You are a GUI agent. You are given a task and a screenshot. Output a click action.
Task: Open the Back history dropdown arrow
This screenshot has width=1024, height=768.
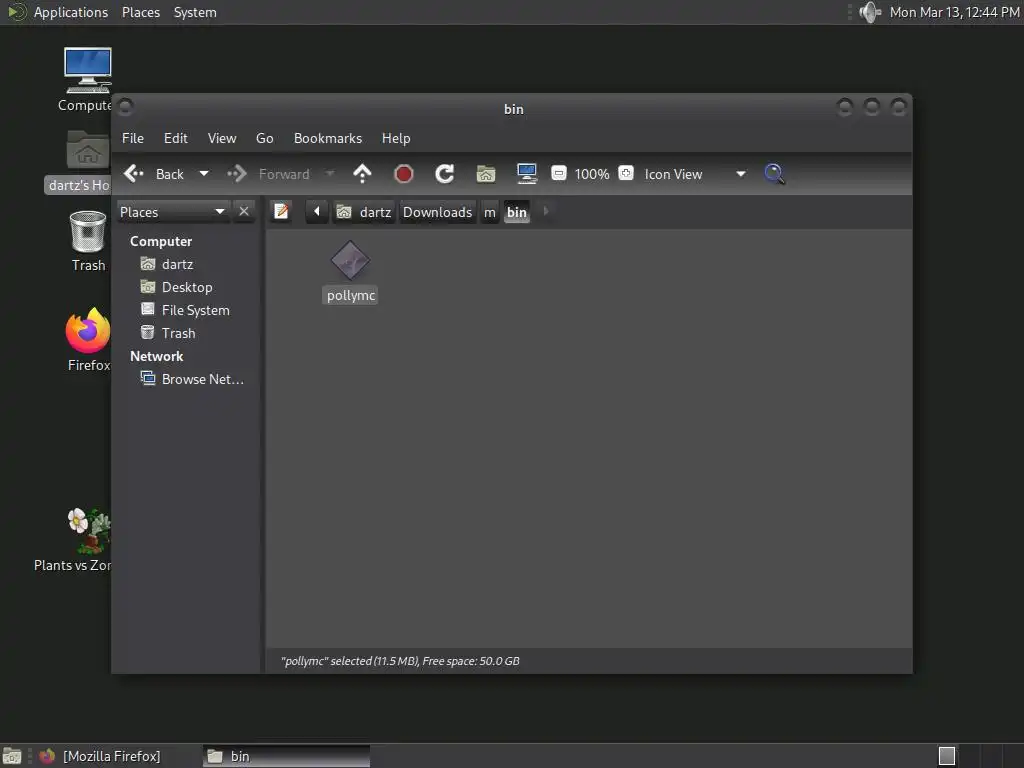coord(204,174)
